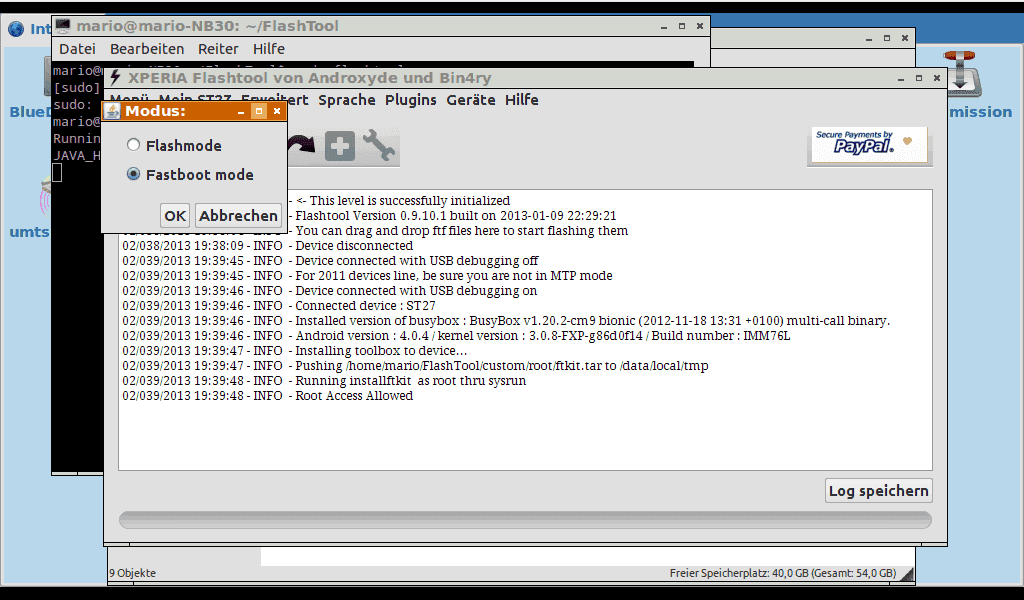Viewport: 1024px width, 600px height.
Task: Minimize the background file manager window
Action: (869, 39)
